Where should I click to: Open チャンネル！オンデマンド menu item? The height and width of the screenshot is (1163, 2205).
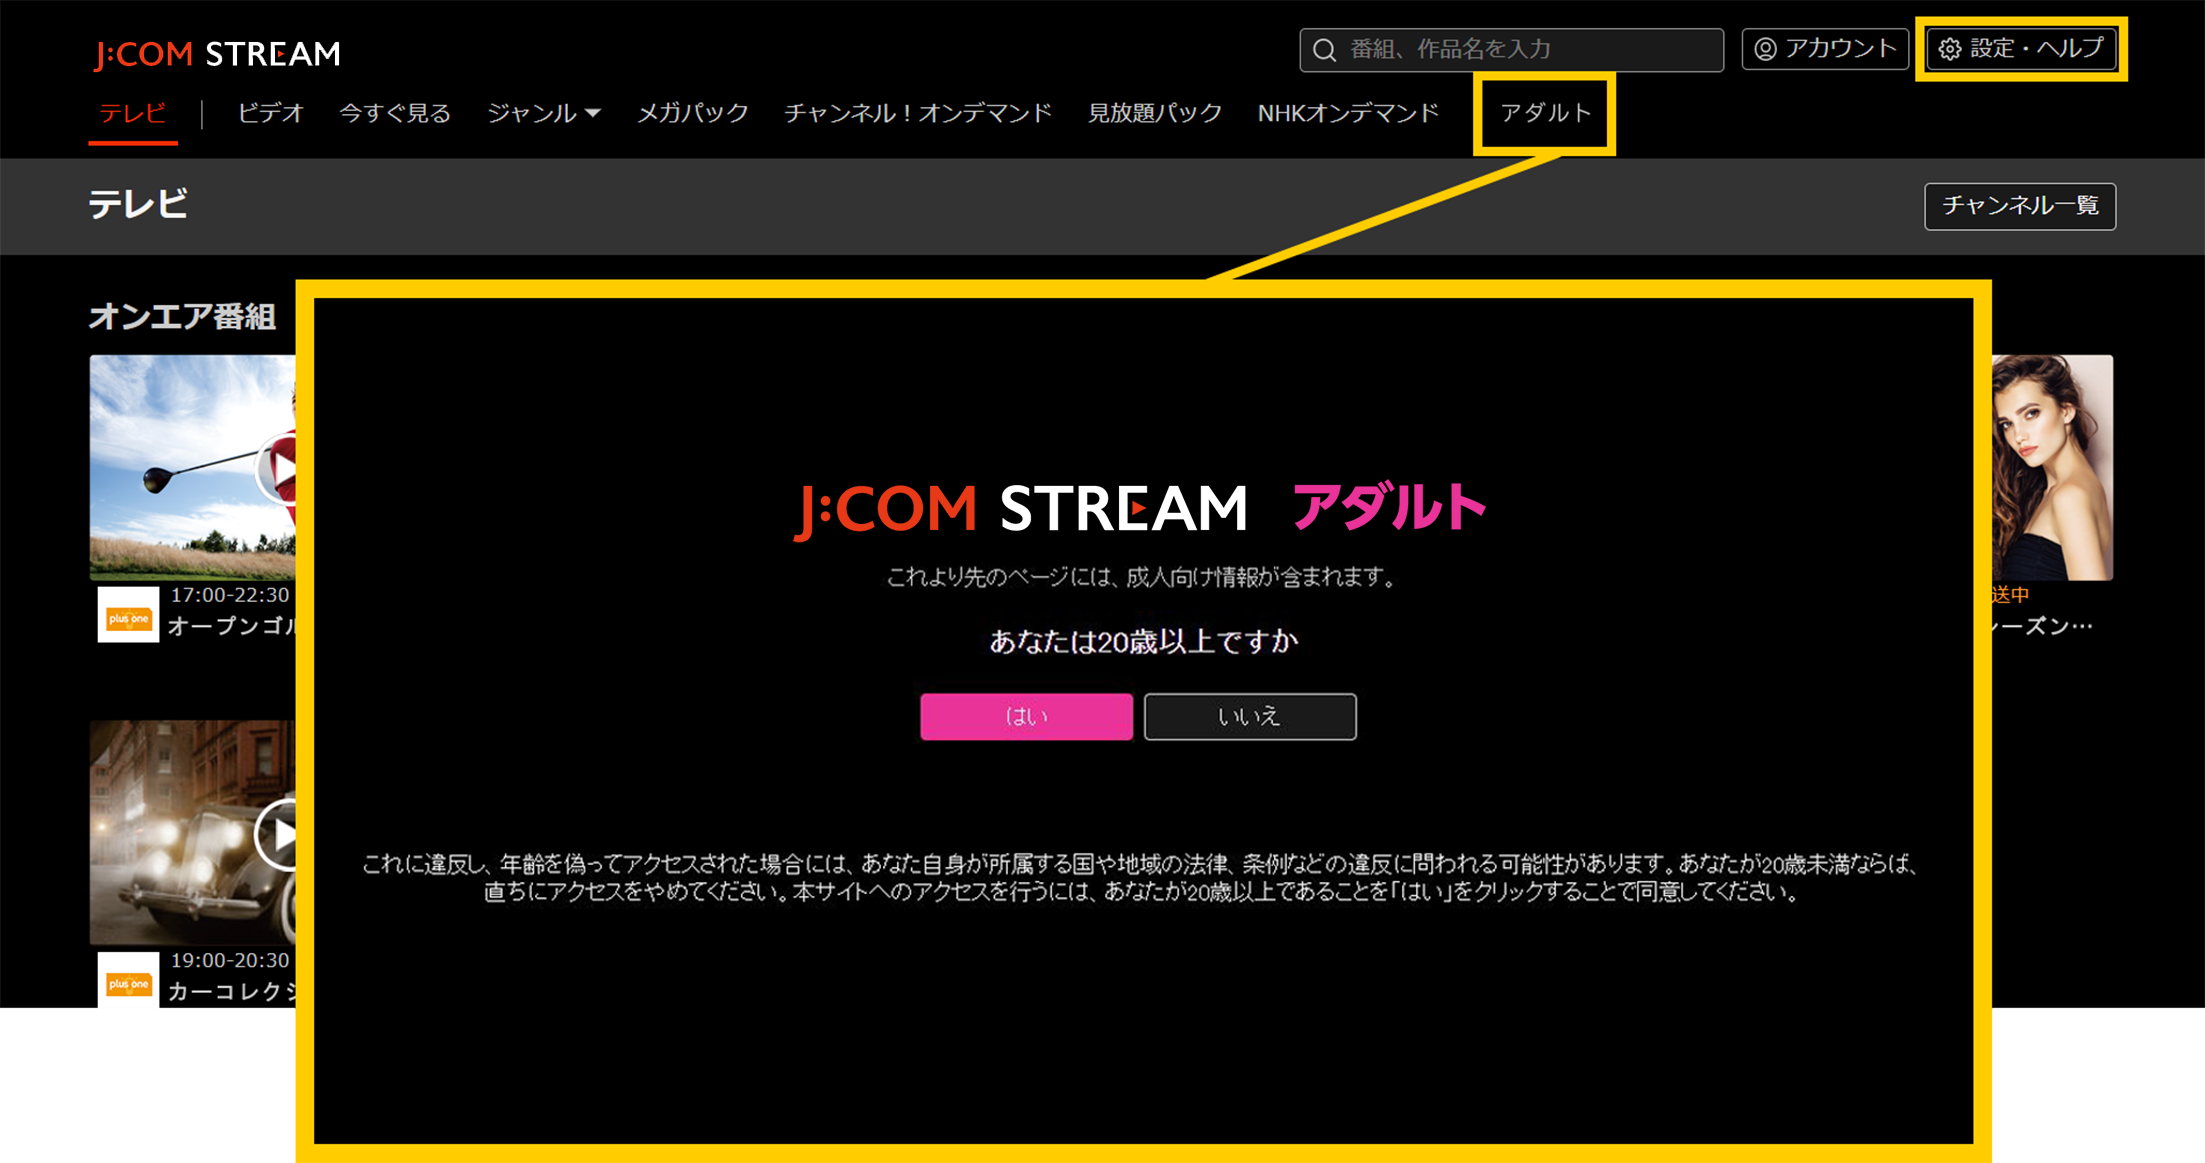pos(918,113)
